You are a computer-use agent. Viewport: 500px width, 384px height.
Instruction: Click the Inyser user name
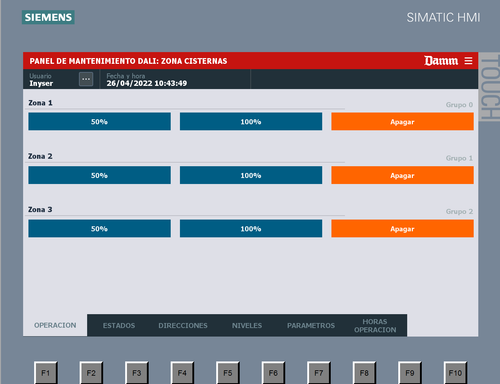41,83
